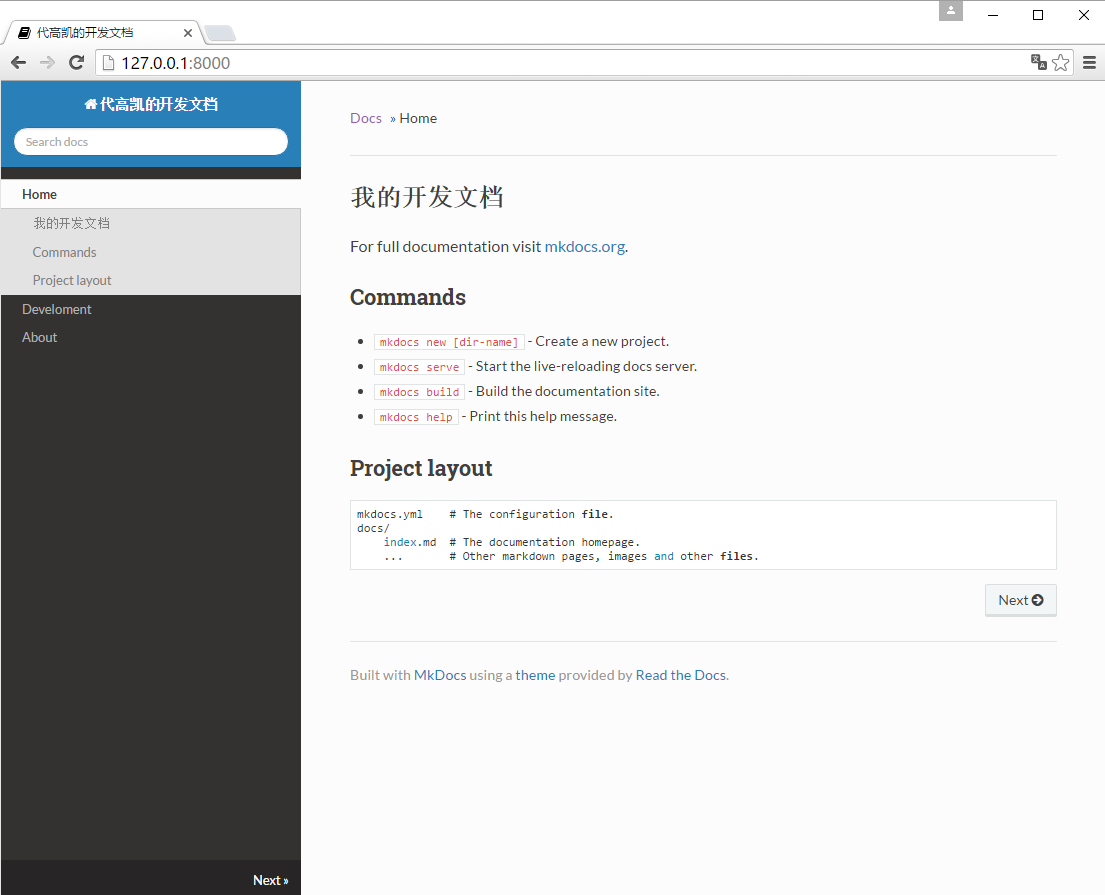Click the browser back arrow
The height and width of the screenshot is (895, 1105).
pos(19,63)
